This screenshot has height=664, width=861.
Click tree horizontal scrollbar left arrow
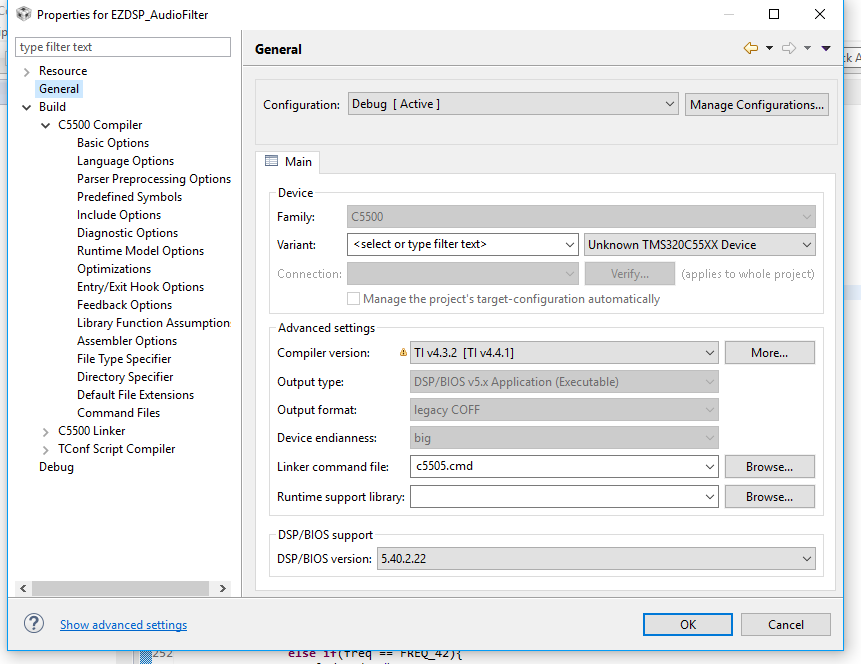point(23,588)
